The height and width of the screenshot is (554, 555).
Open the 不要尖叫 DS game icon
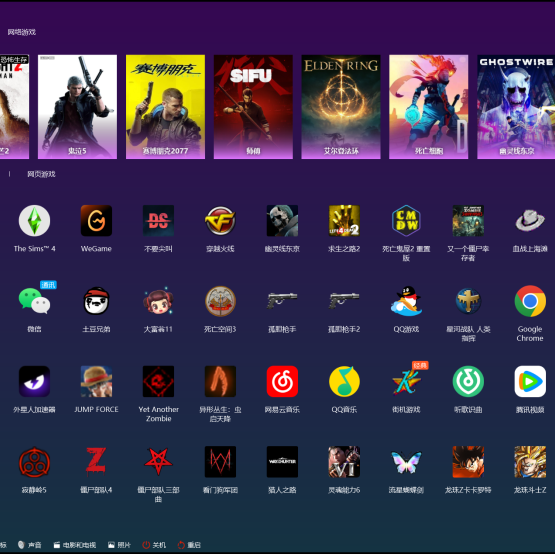(x=158, y=221)
